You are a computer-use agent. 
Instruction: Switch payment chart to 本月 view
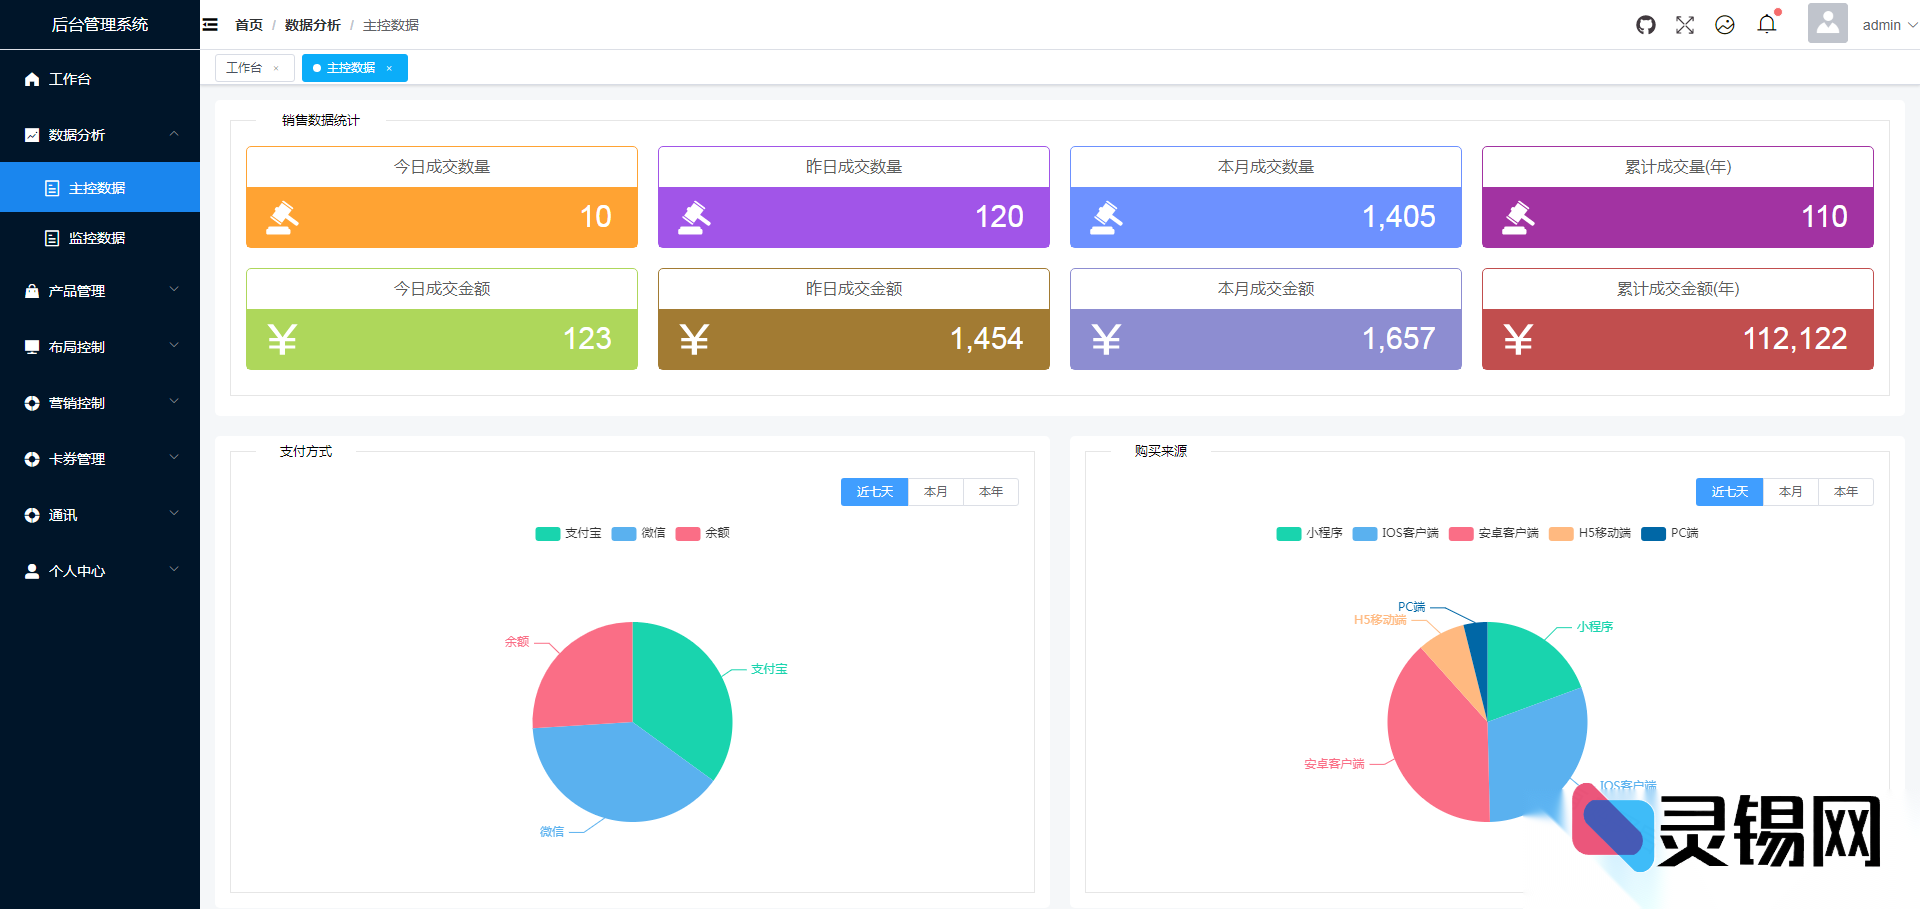tap(935, 491)
